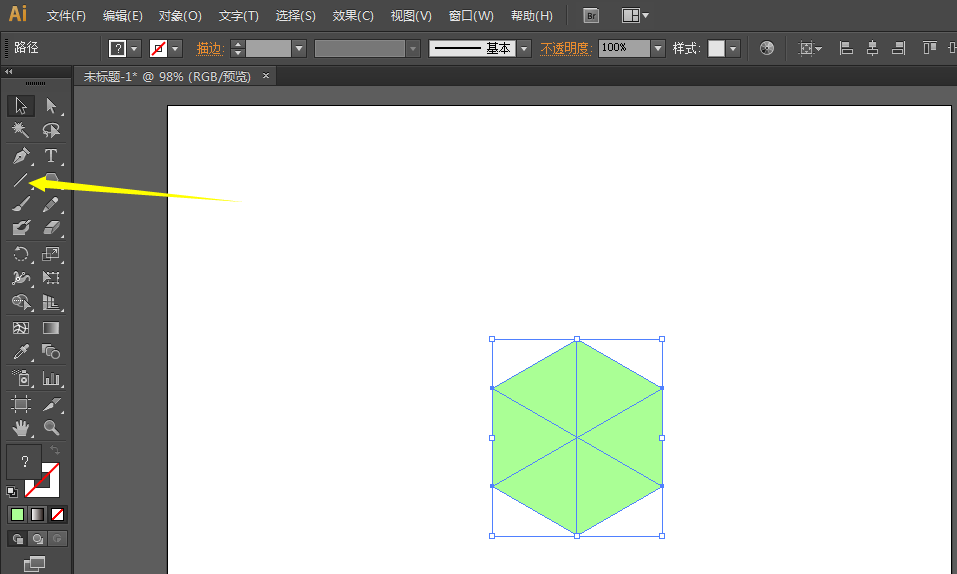This screenshot has height=574, width=957.
Task: Open Adobe Bridge with Br button
Action: point(591,16)
